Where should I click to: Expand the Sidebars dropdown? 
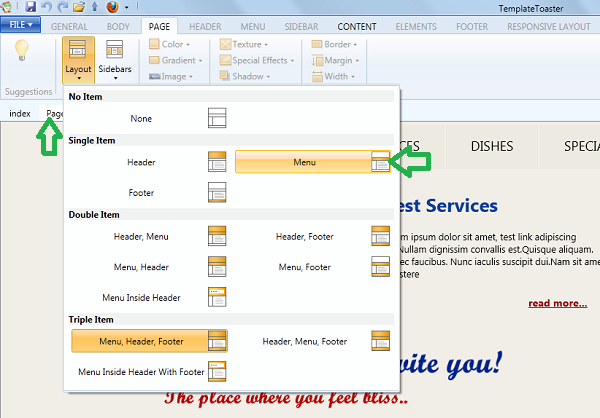(115, 61)
